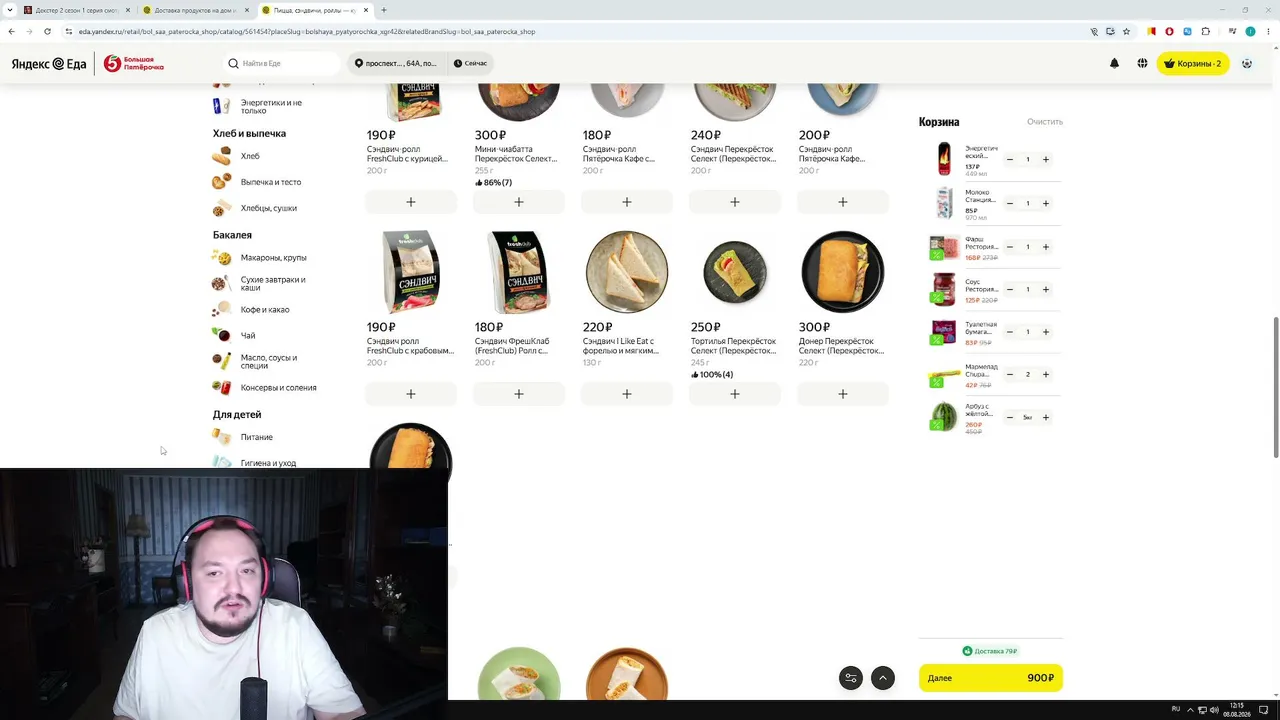Add 180₽ Сэндвич-ролл Пятёрочка Кафе to cart

627,202
